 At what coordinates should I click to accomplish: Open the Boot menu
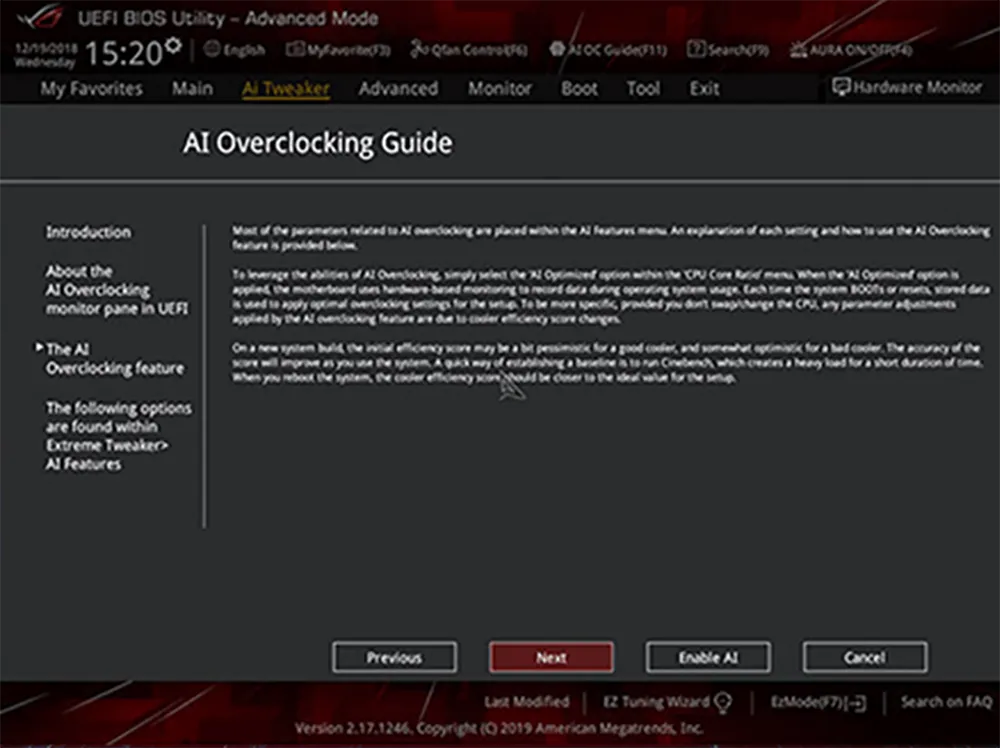coord(579,89)
